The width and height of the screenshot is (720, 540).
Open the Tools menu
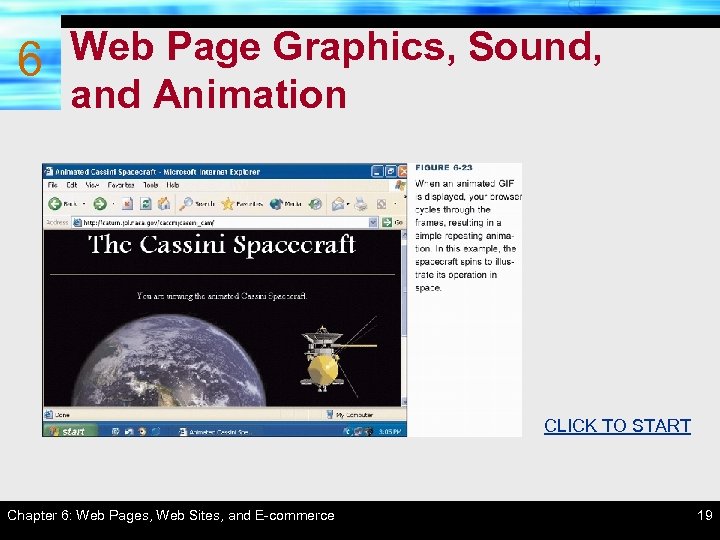150,185
